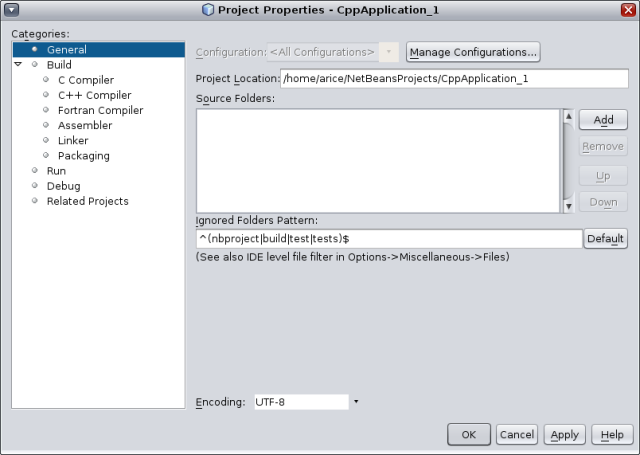Screen dimensions: 640x455
Task: Open the Assembler category
Action: point(85,125)
